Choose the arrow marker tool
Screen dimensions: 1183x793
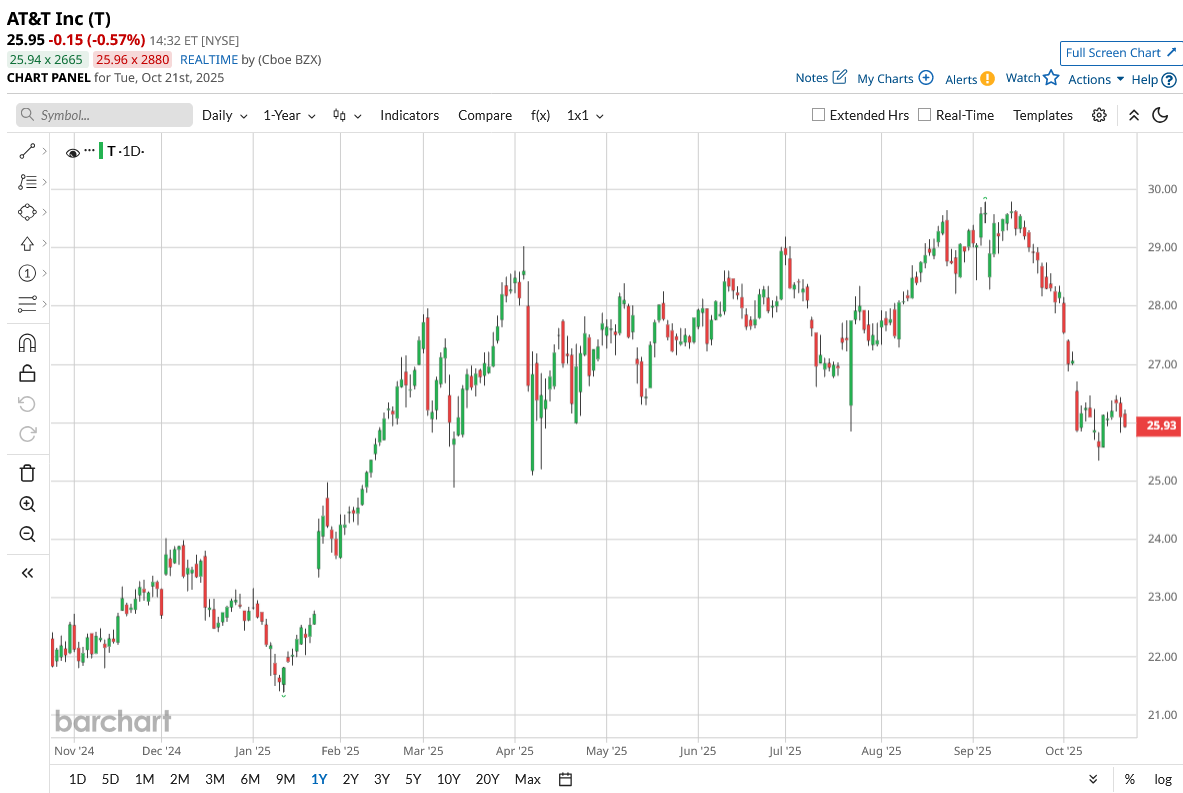click(x=27, y=244)
